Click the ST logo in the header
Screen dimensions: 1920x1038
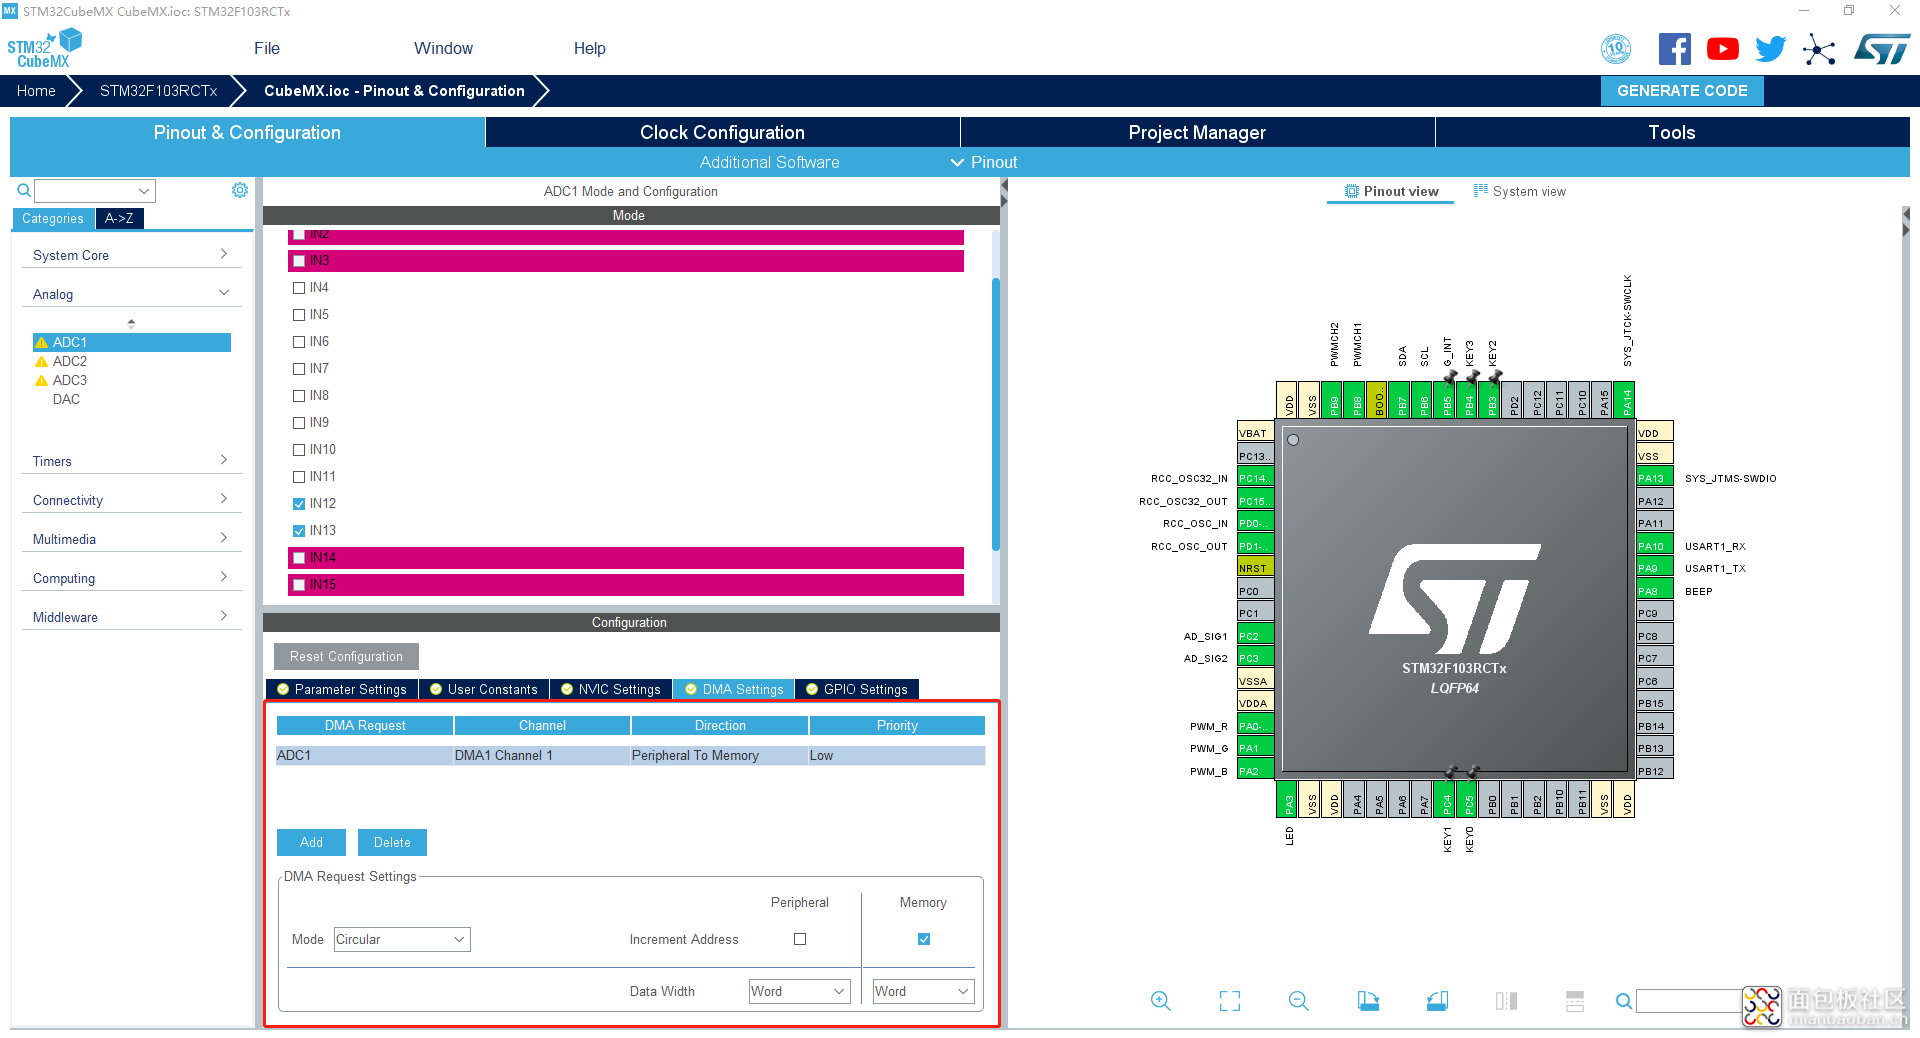coord(1882,49)
